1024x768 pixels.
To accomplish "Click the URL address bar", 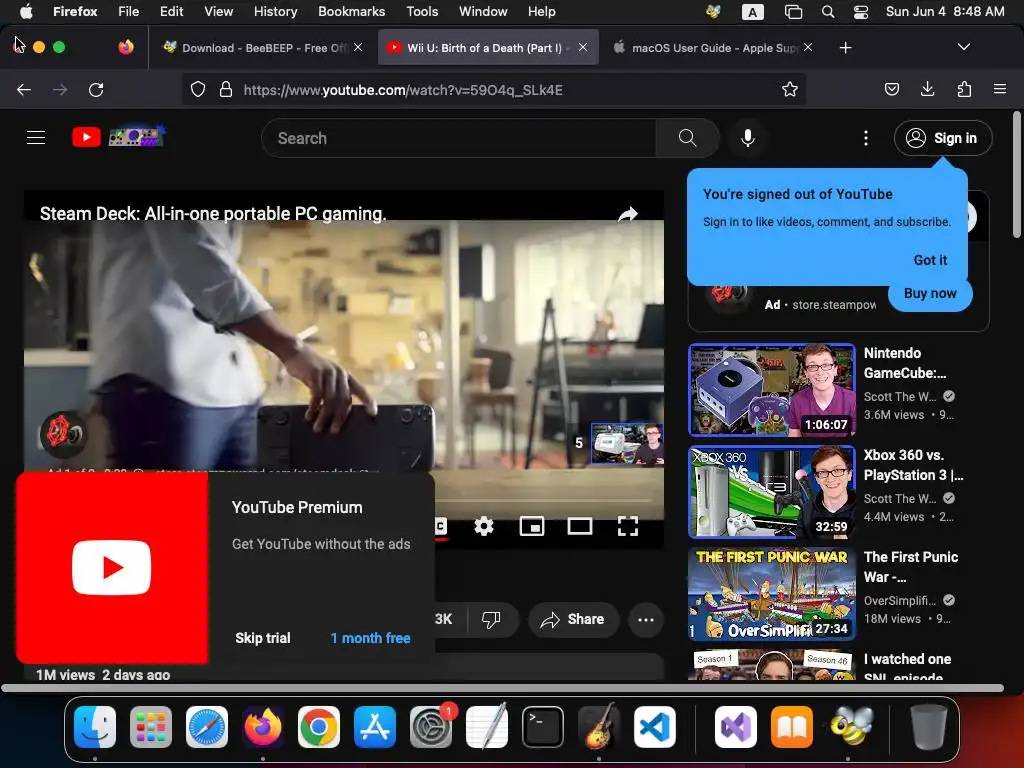I will click(x=494, y=89).
